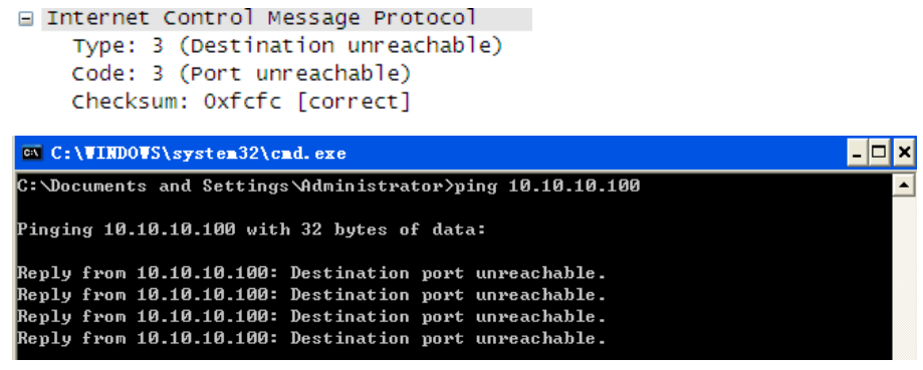Viewport: 923px width, 370px height.
Task: Click the cmd.exe vertical scrollbar track
Action: [x=903, y=278]
